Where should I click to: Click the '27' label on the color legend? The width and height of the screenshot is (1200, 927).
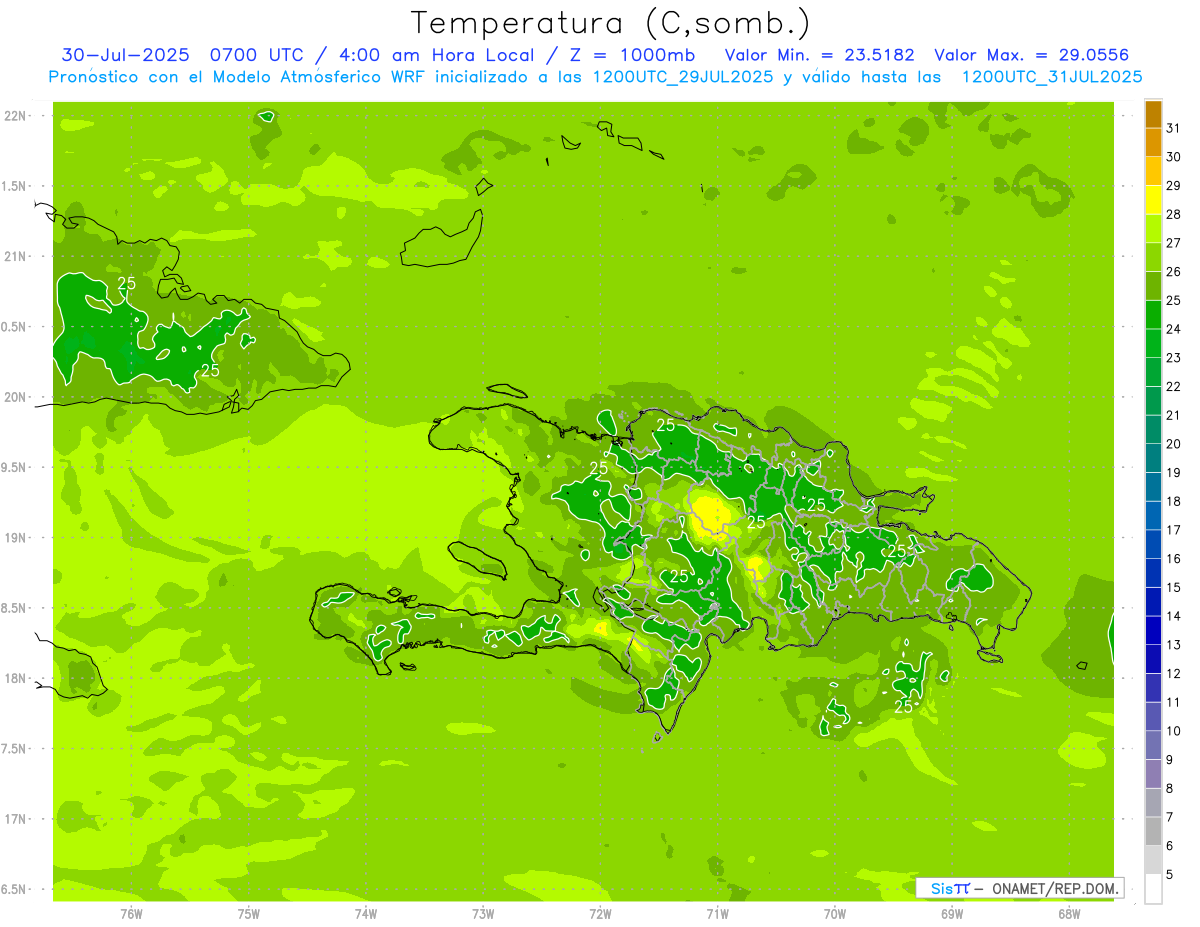[x=1173, y=243]
